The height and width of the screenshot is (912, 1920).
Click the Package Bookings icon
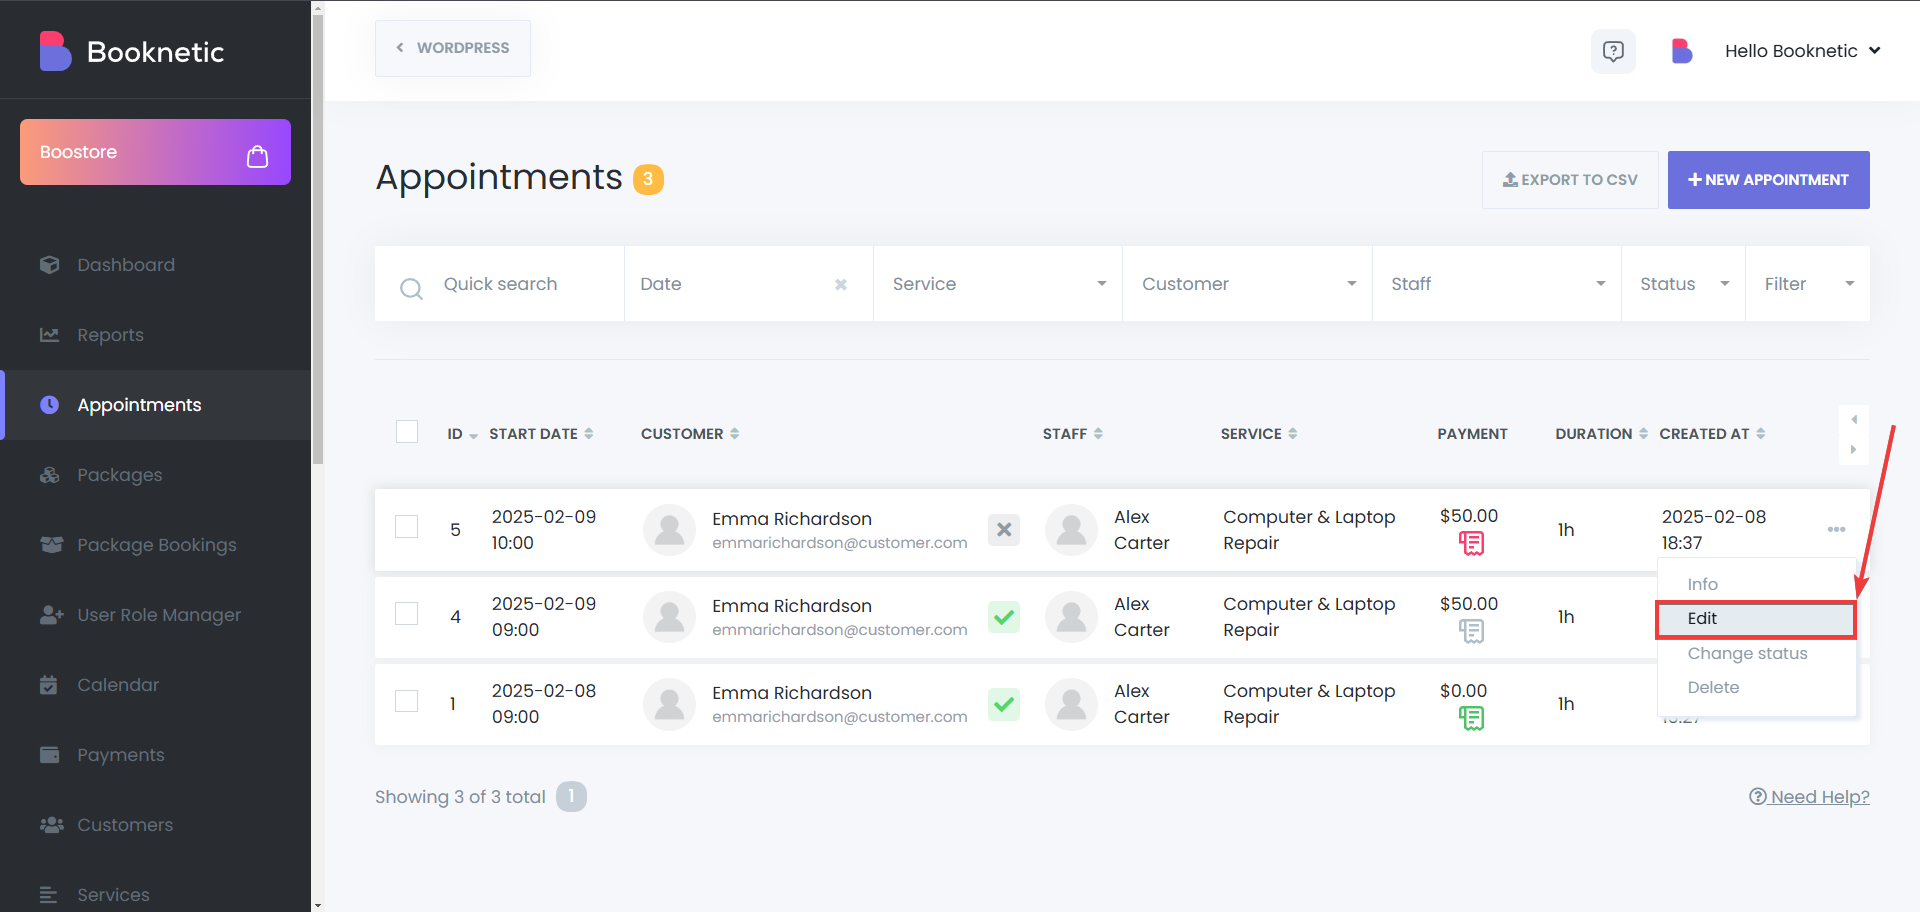tap(51, 545)
